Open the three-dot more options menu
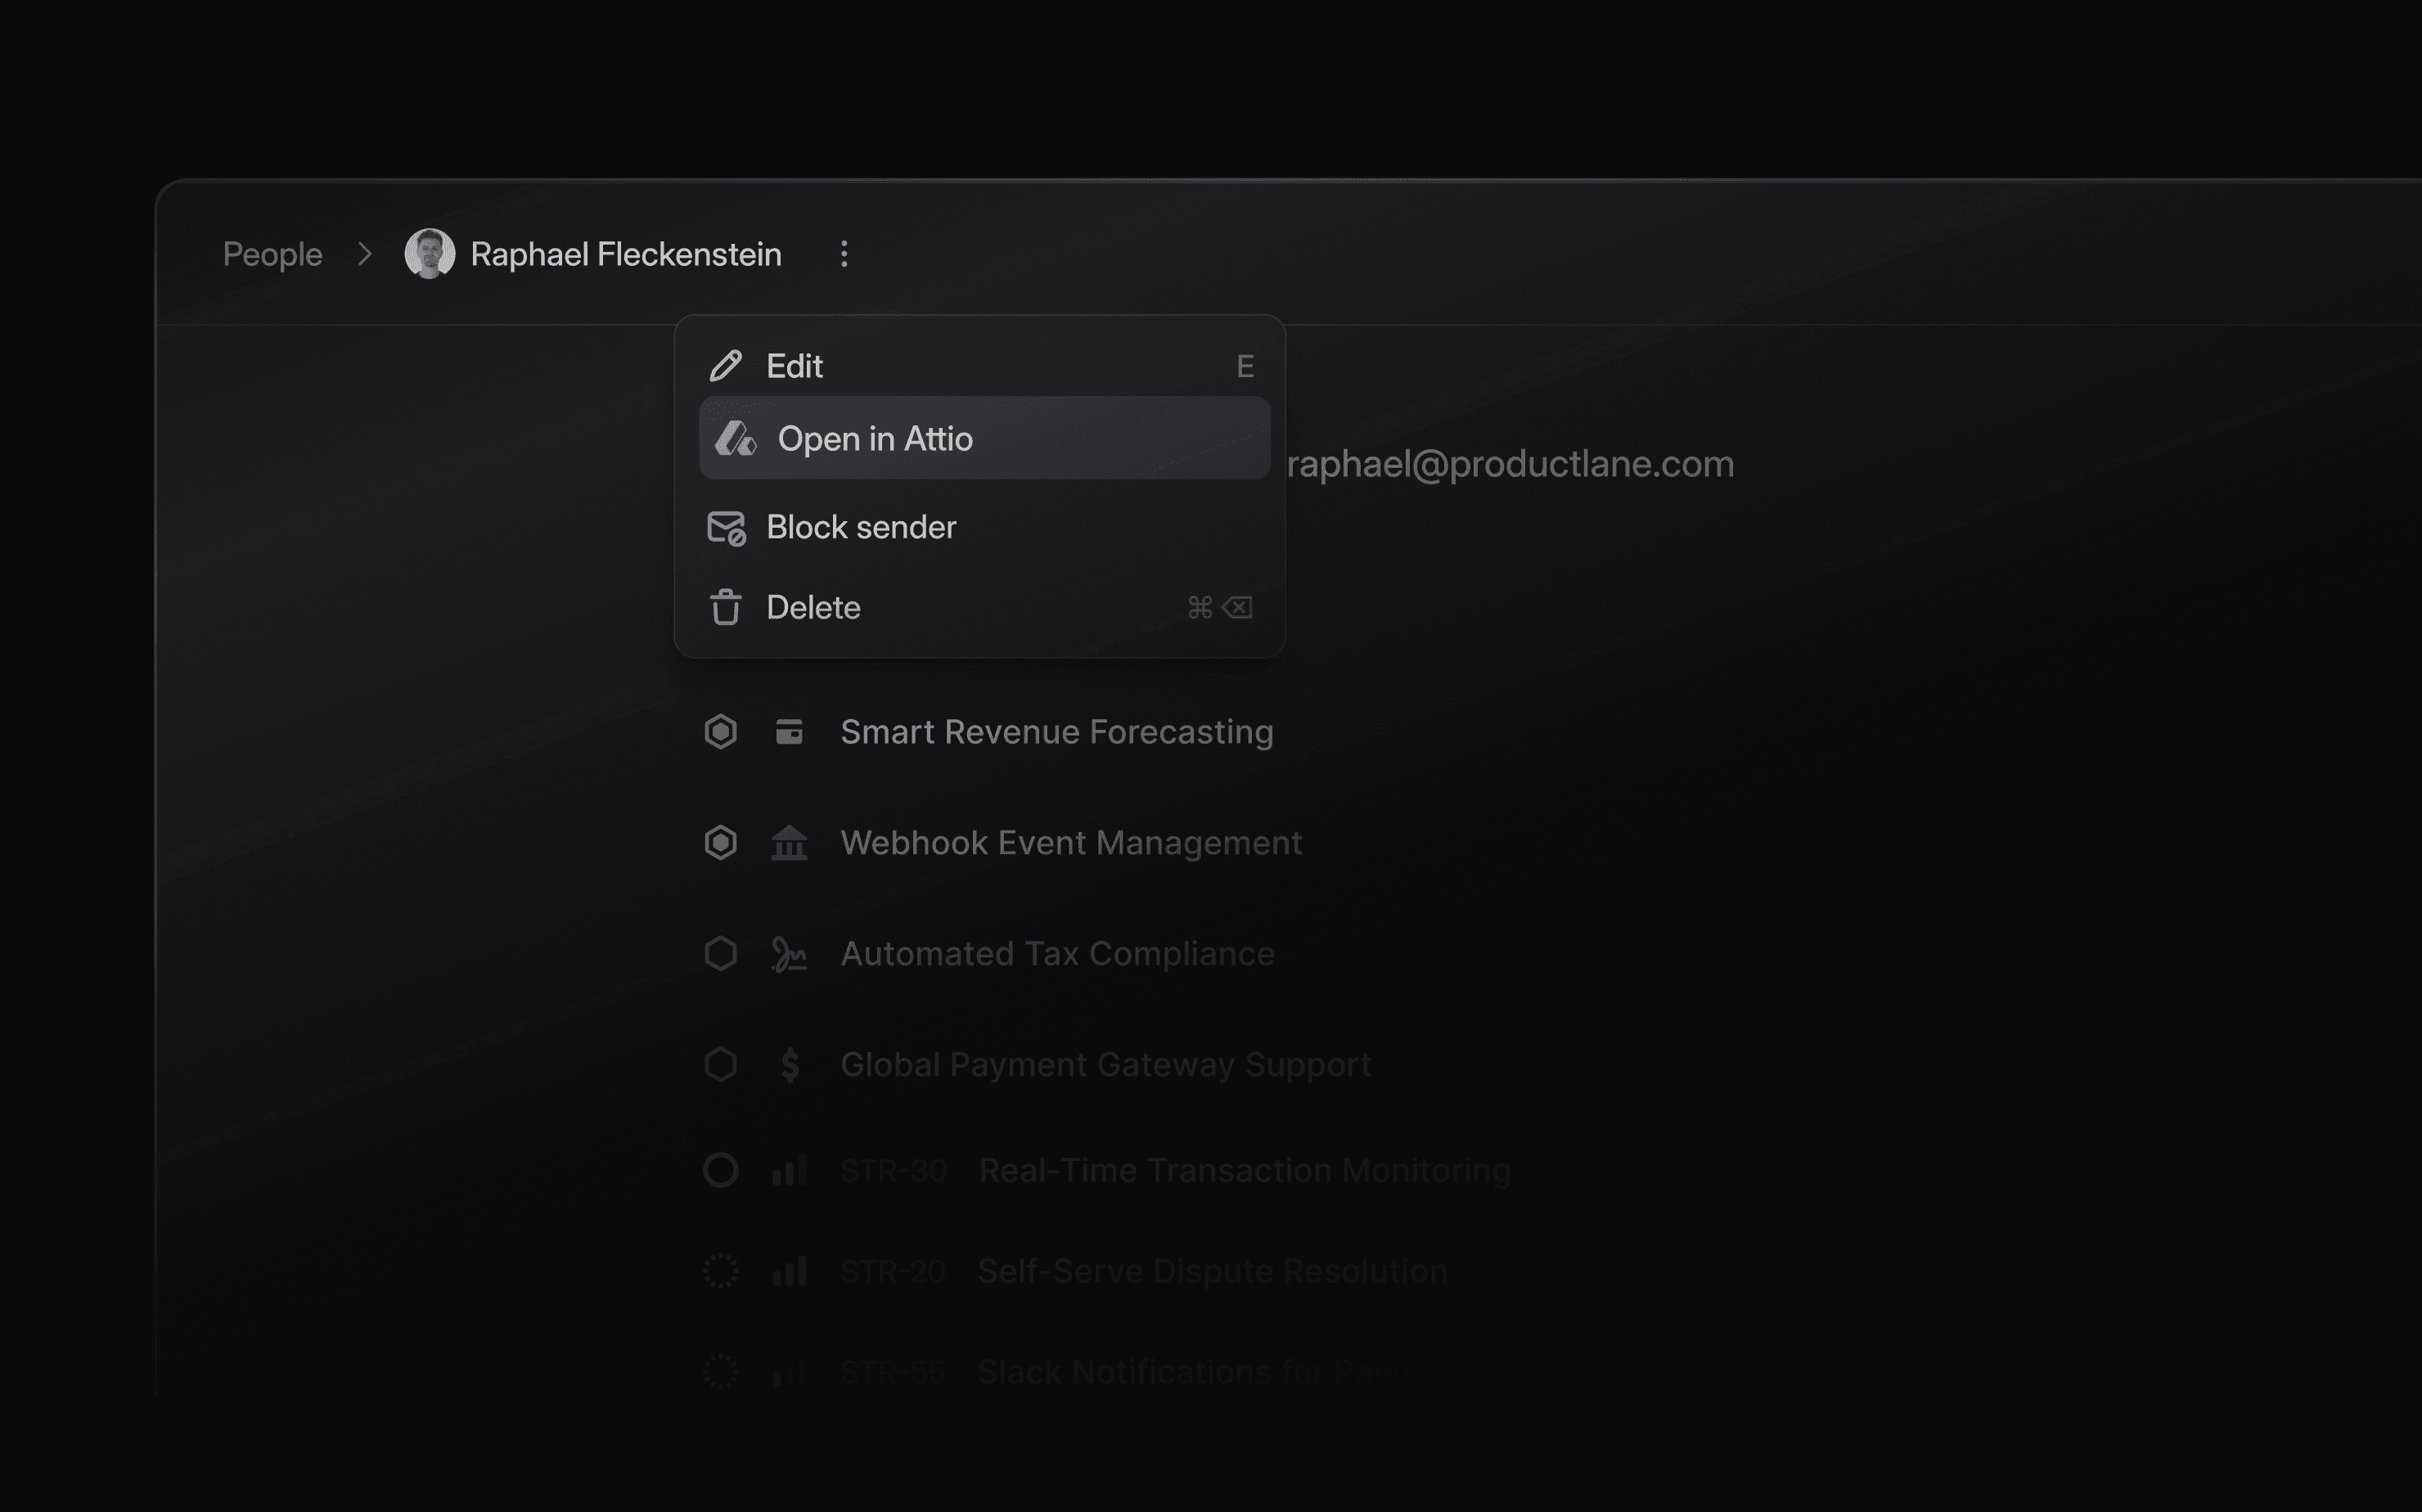This screenshot has width=2422, height=1512. pyautogui.click(x=844, y=254)
